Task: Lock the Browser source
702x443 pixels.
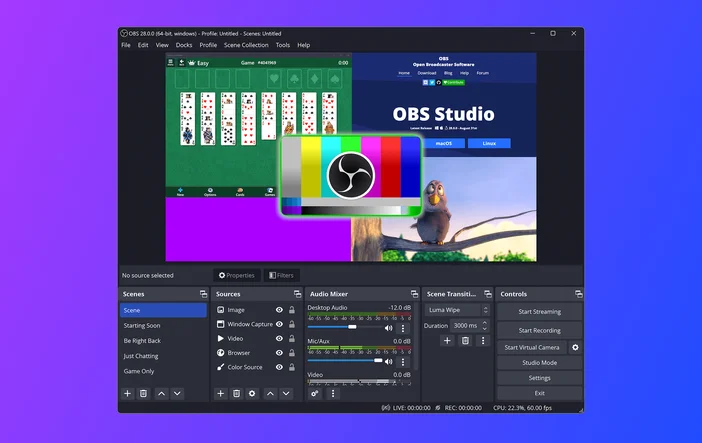Action: click(292, 353)
